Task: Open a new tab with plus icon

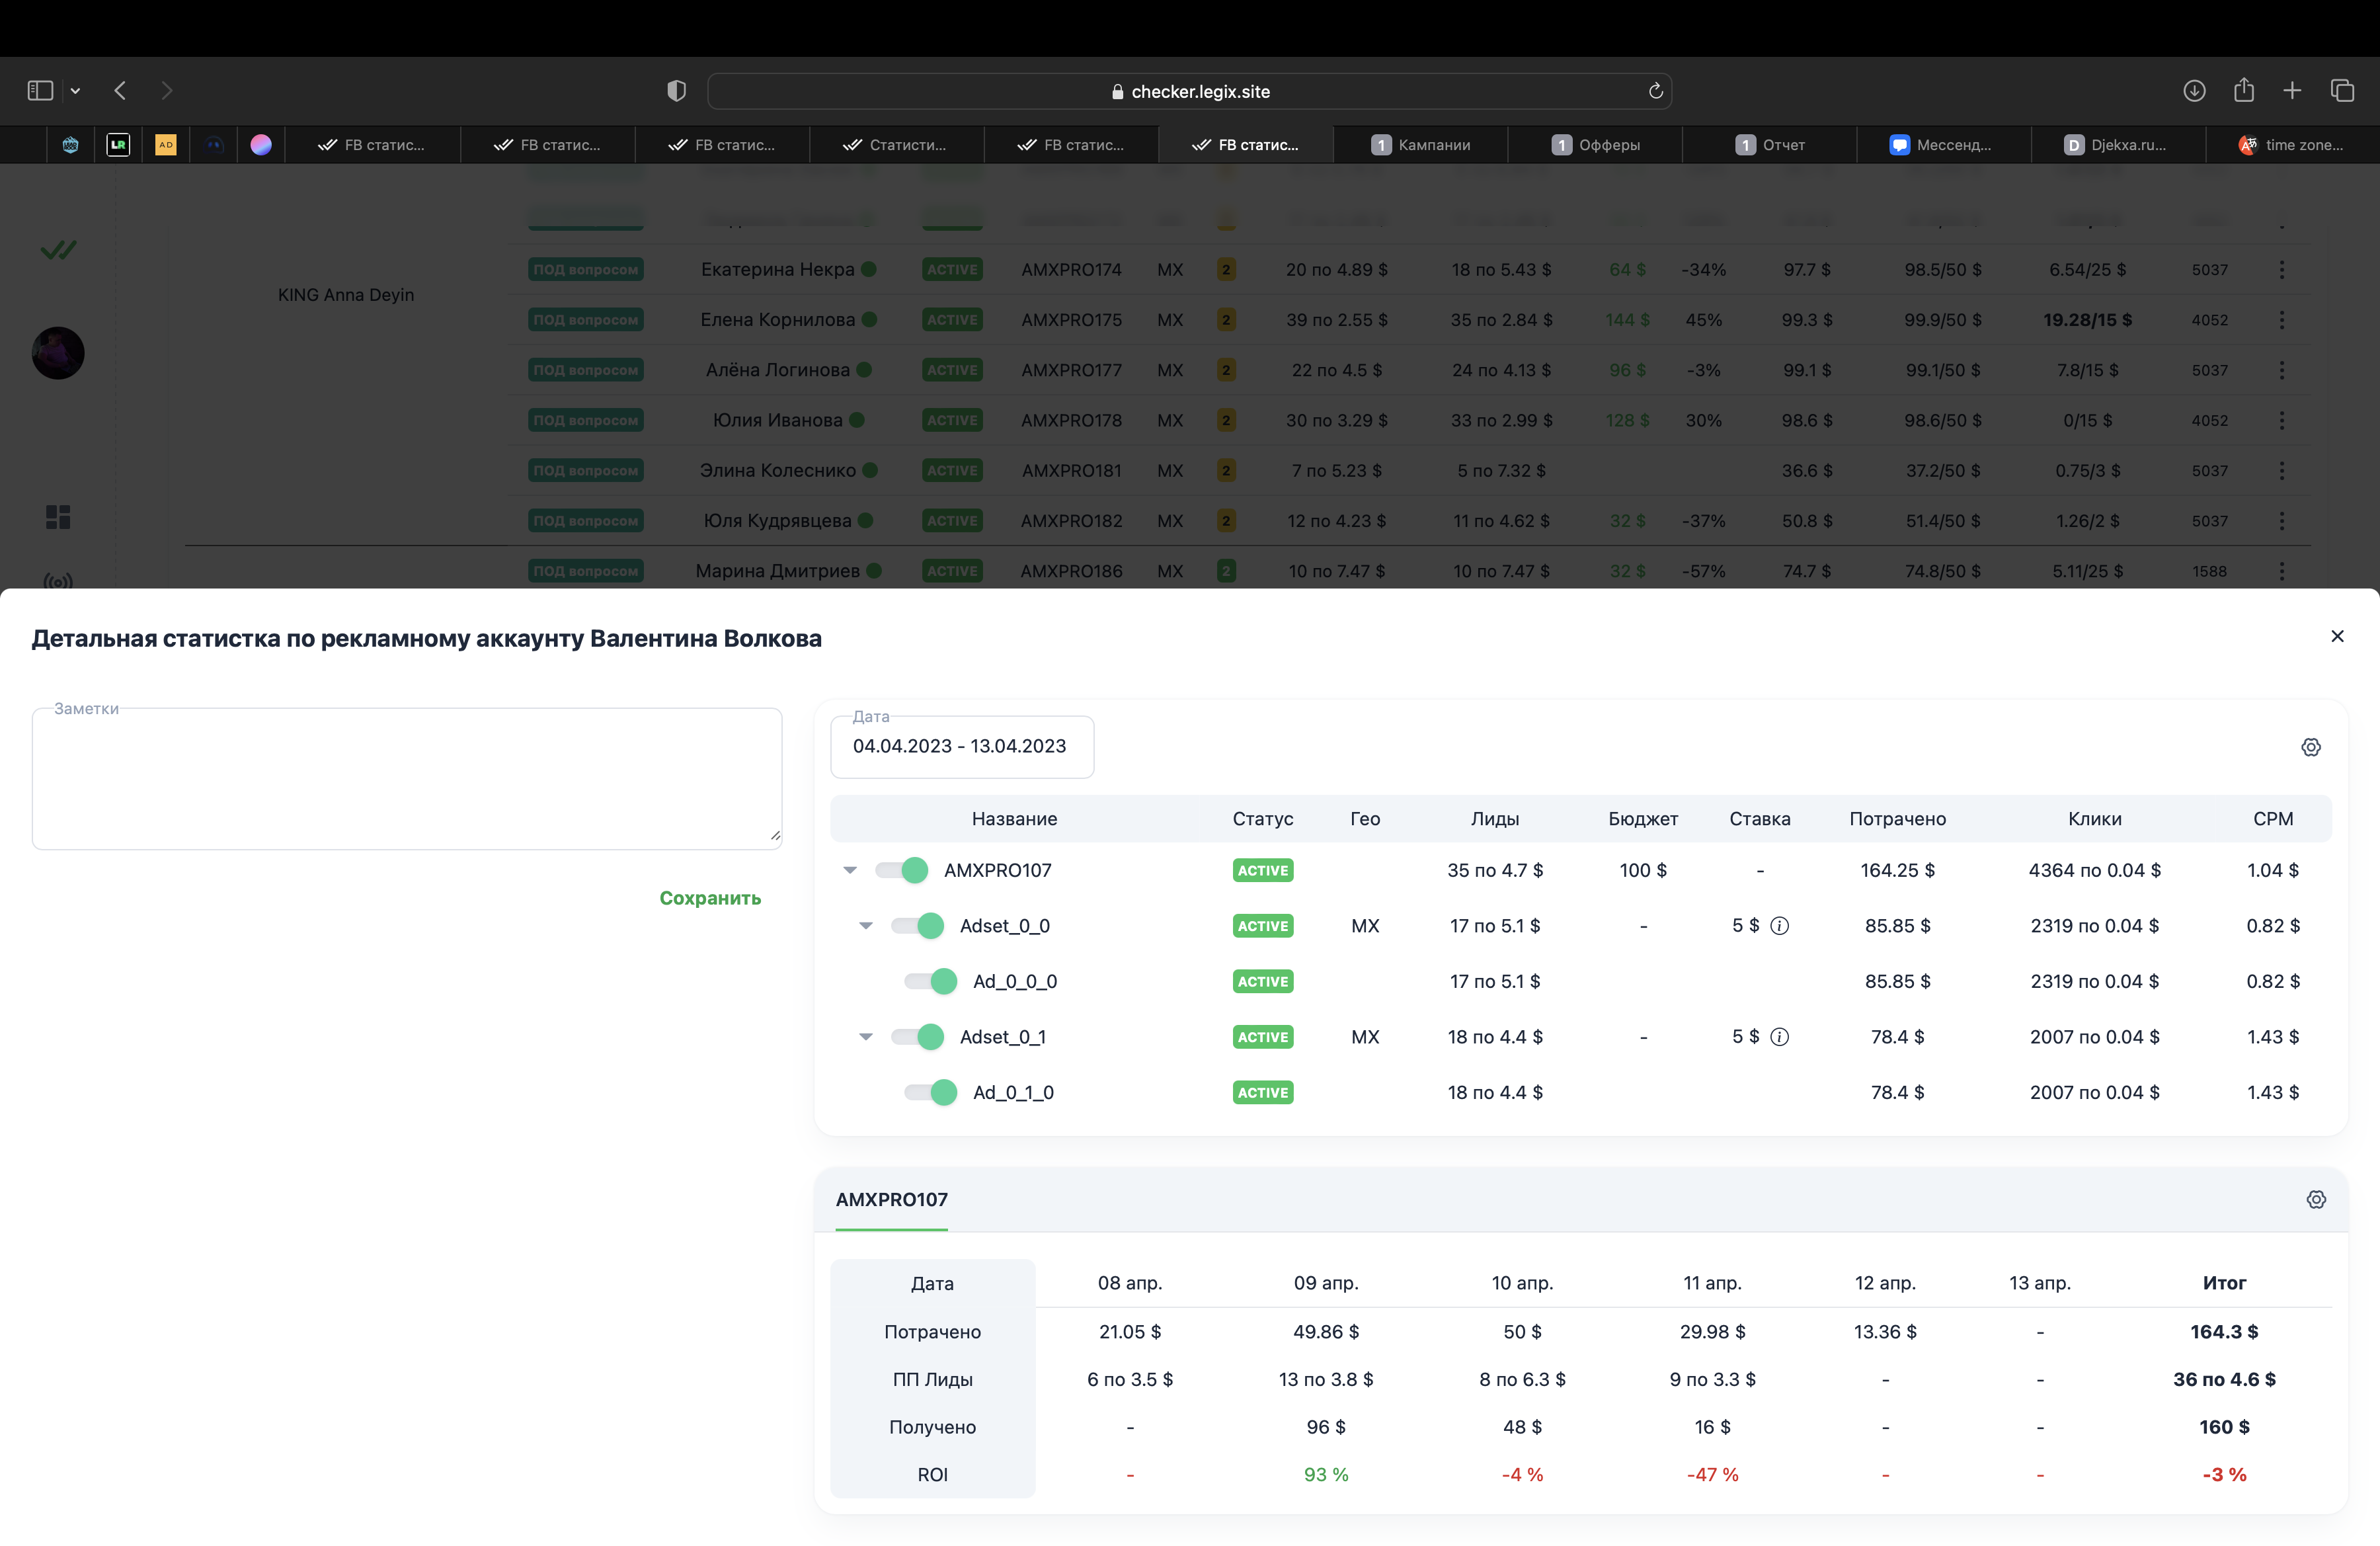Action: (x=2292, y=91)
